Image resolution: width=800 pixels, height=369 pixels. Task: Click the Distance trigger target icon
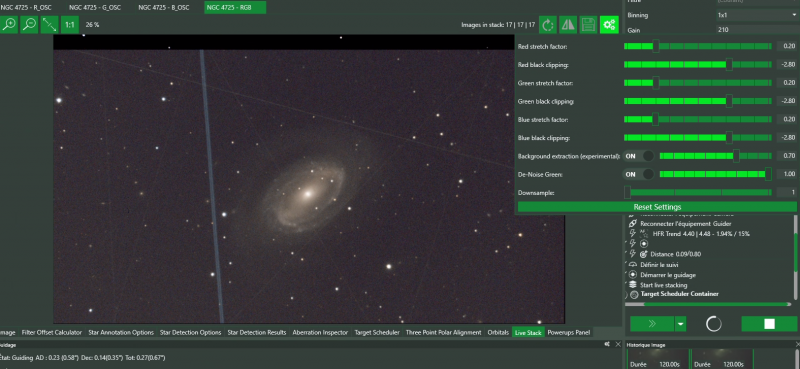coord(643,254)
